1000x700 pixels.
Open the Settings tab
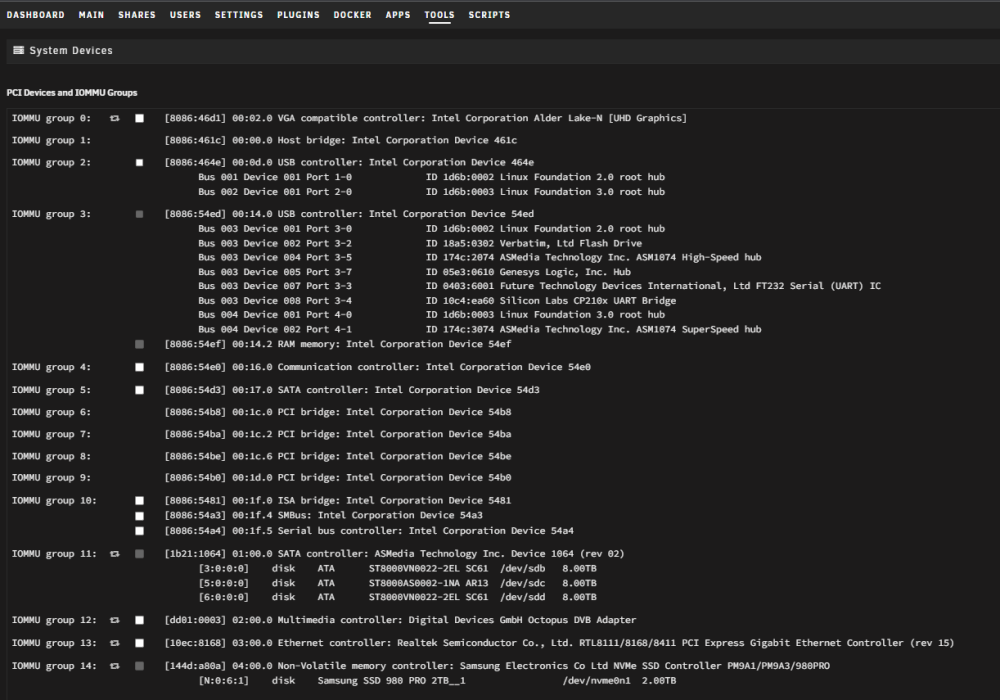pyautogui.click(x=239, y=15)
